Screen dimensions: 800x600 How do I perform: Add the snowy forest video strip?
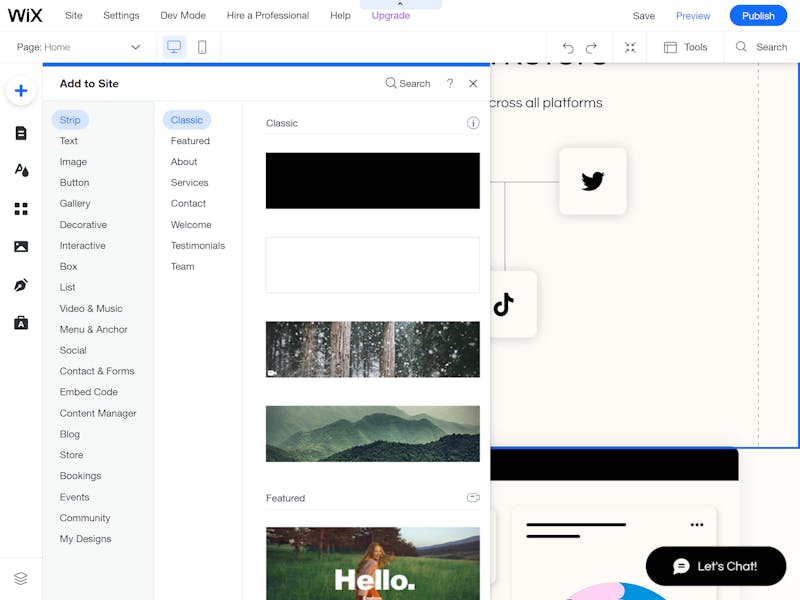372,349
